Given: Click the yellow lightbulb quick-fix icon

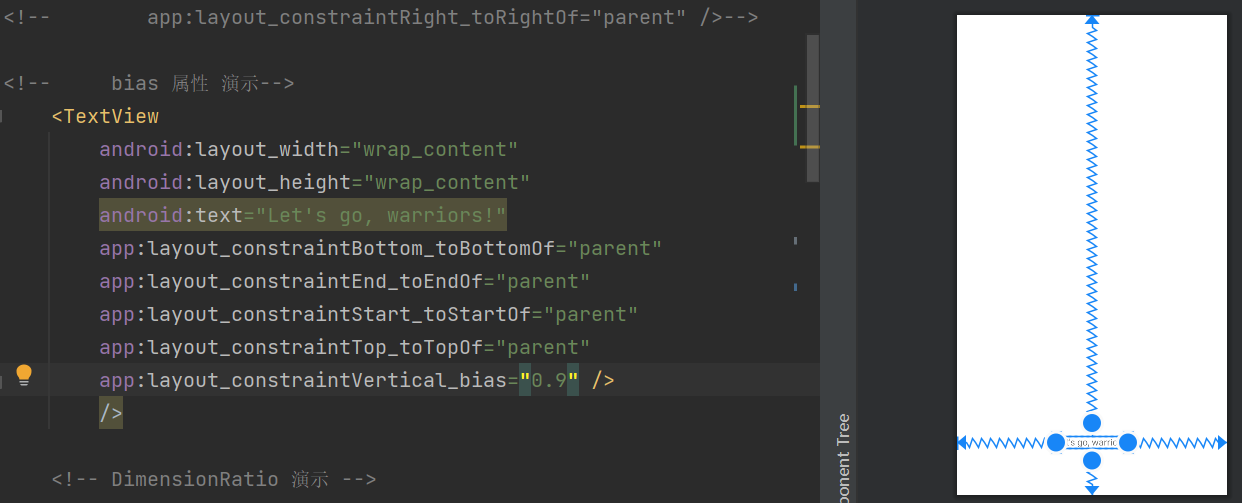Looking at the screenshot, I should (x=24, y=375).
